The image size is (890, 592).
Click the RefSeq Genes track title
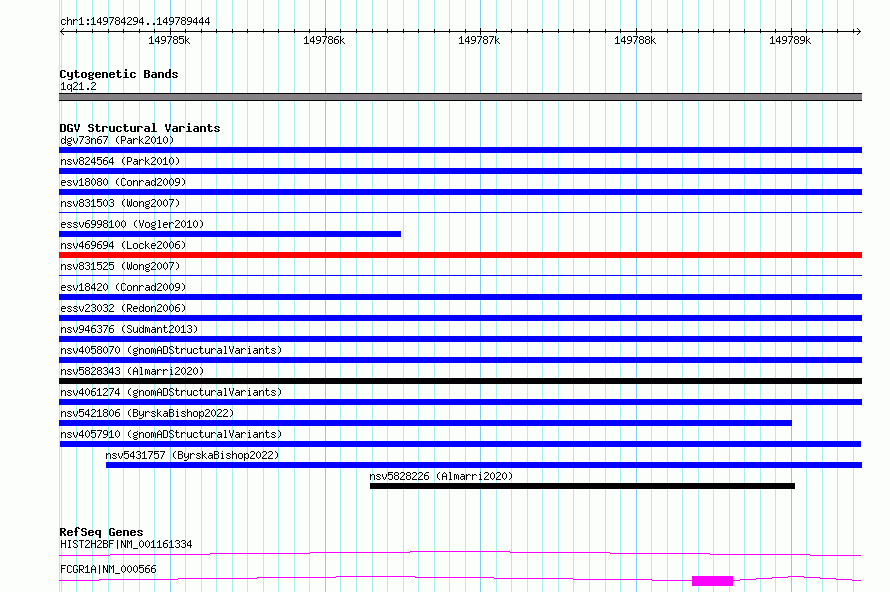tap(101, 532)
